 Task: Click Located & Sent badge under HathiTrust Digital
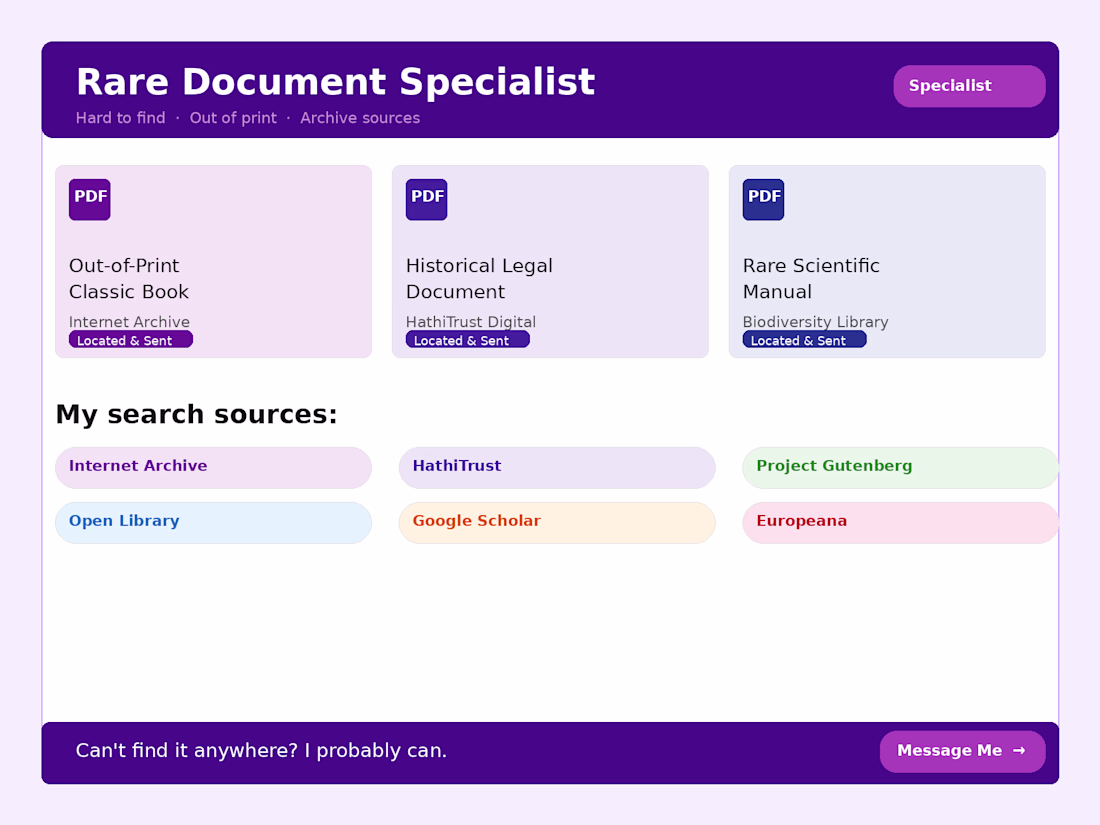coord(467,340)
